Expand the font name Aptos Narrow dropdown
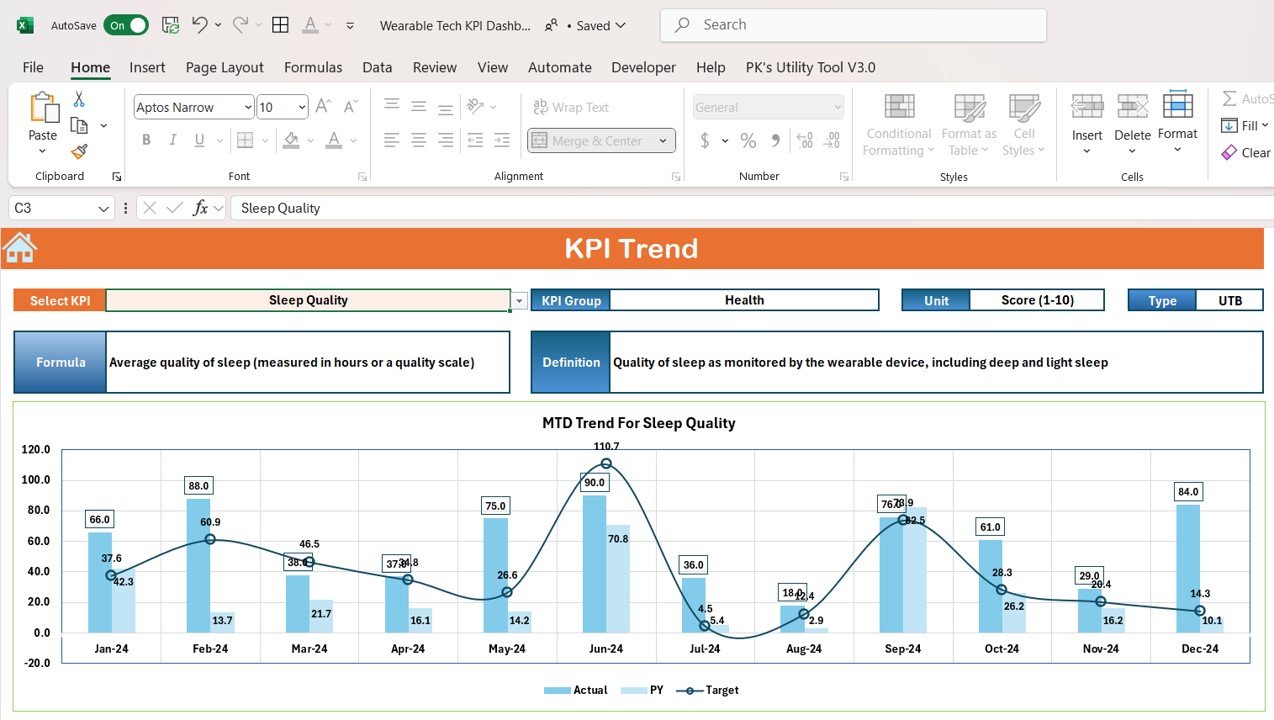 (247, 107)
